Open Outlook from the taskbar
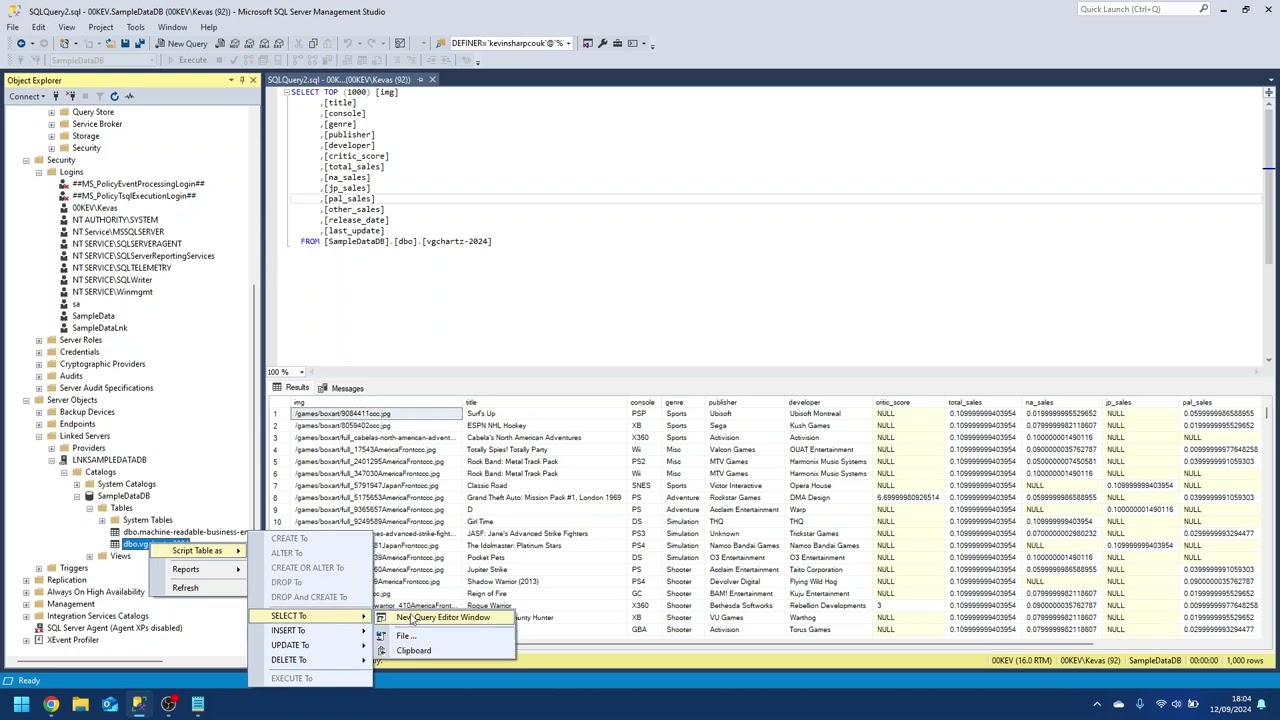 point(109,704)
